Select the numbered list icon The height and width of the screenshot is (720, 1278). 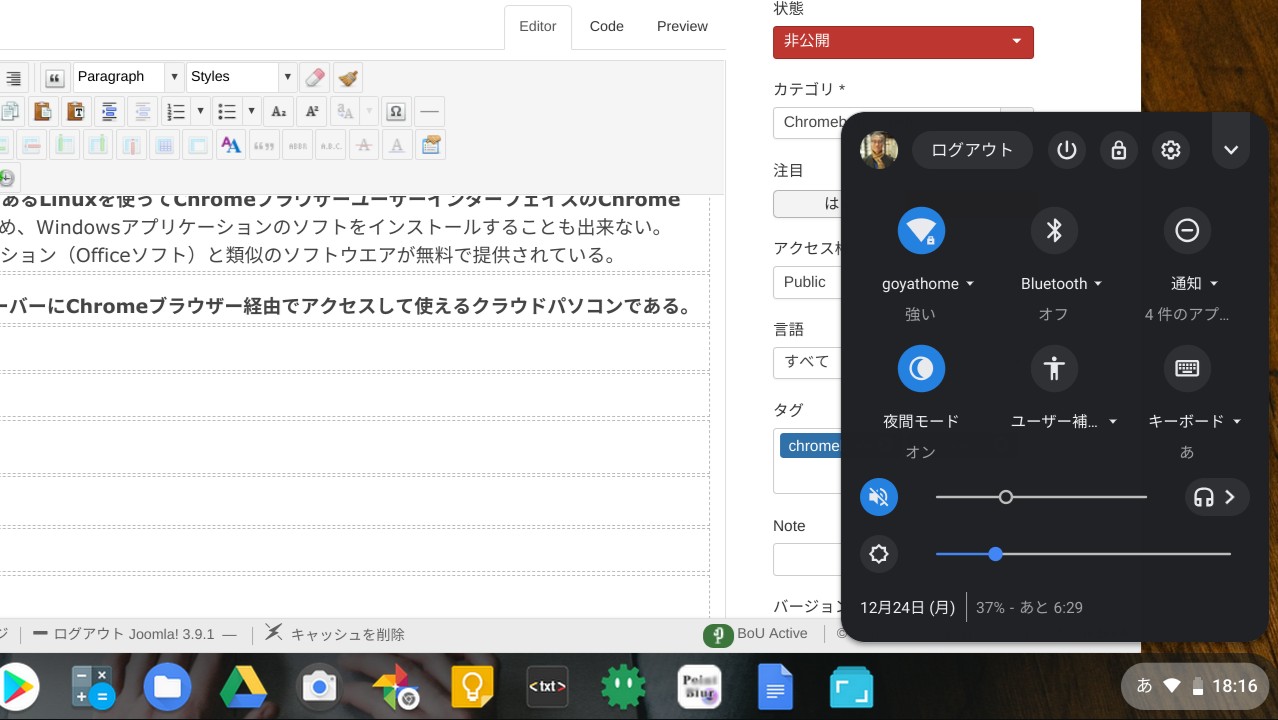coord(176,111)
